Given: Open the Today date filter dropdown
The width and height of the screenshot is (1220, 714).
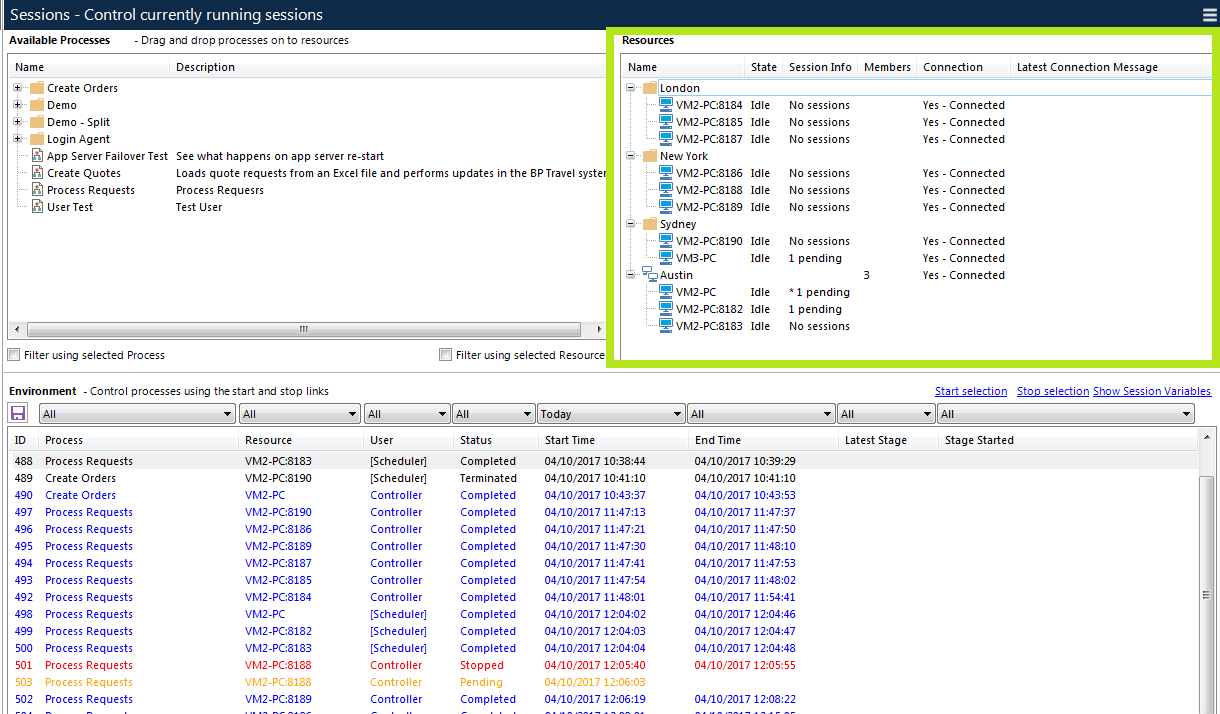Looking at the screenshot, I should pyautogui.click(x=611, y=414).
